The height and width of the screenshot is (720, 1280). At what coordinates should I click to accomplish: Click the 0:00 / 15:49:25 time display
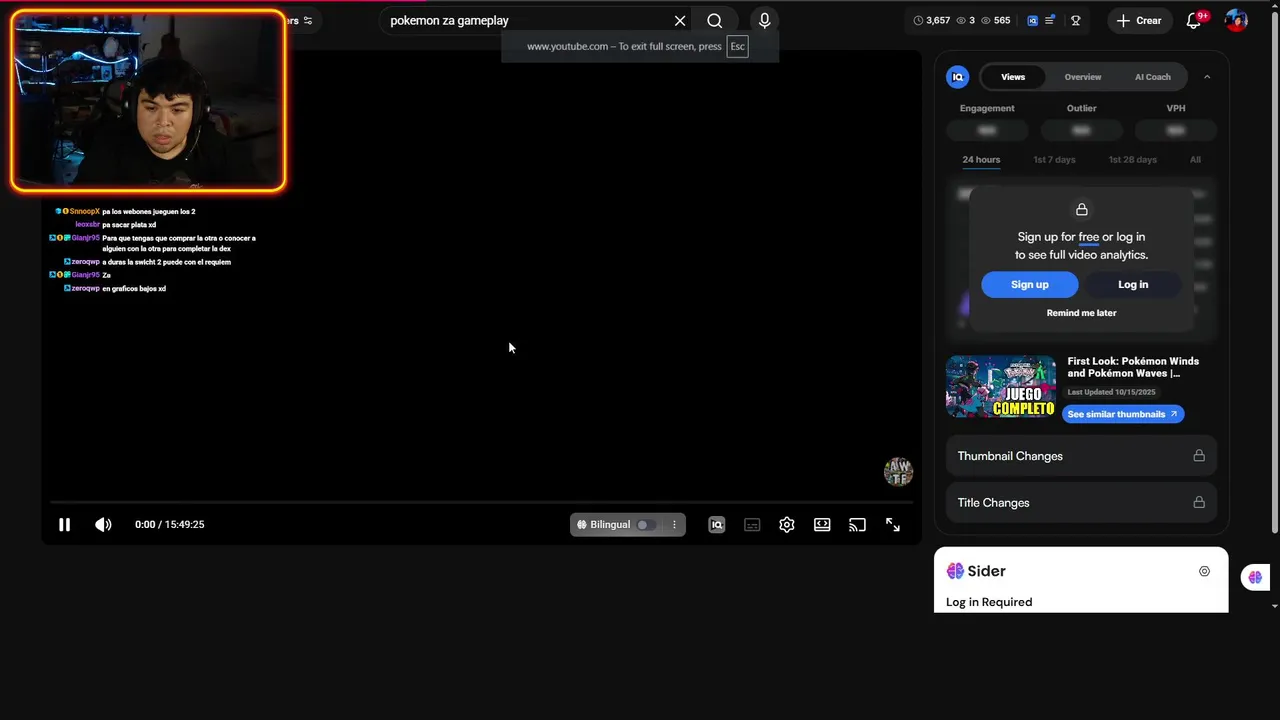pyautogui.click(x=170, y=524)
